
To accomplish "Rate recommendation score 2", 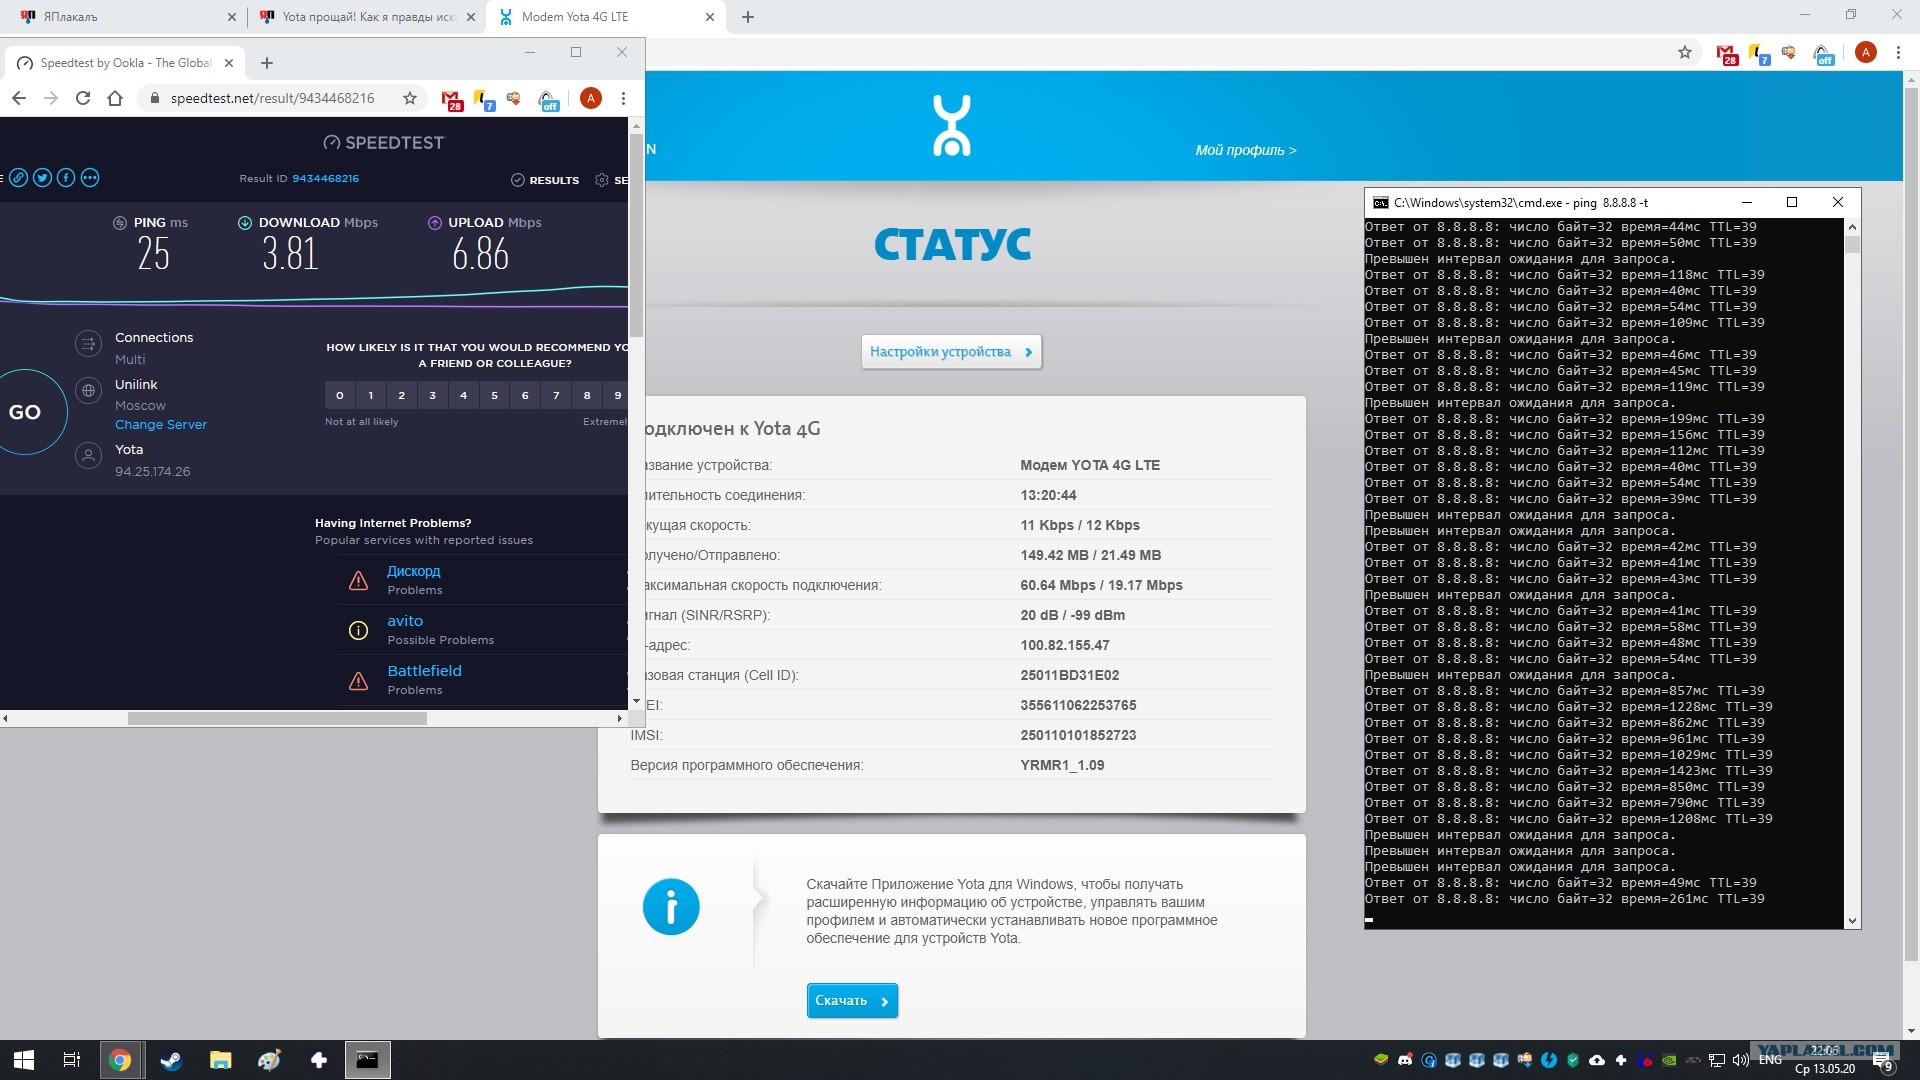I will pyautogui.click(x=402, y=395).
